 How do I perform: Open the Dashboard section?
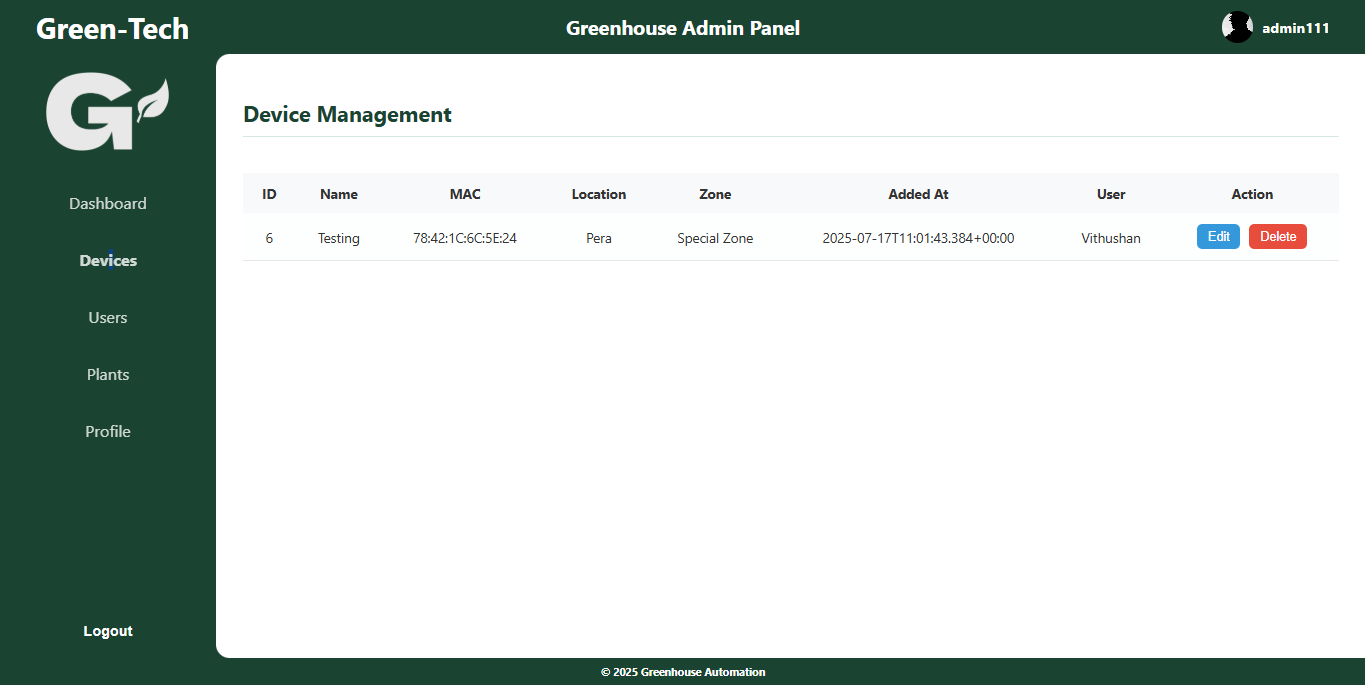click(107, 203)
